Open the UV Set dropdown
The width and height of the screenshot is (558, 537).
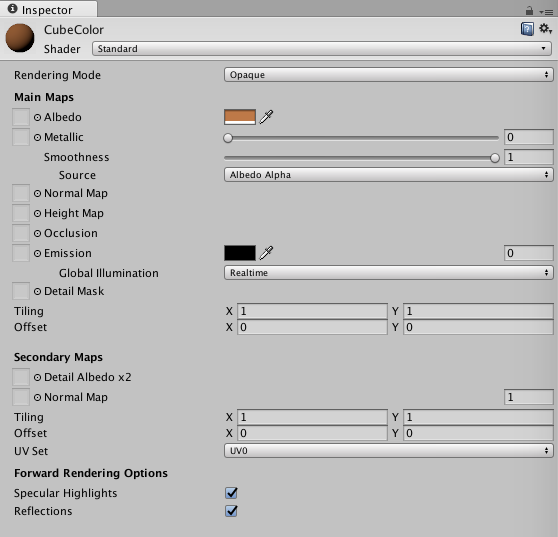(389, 451)
